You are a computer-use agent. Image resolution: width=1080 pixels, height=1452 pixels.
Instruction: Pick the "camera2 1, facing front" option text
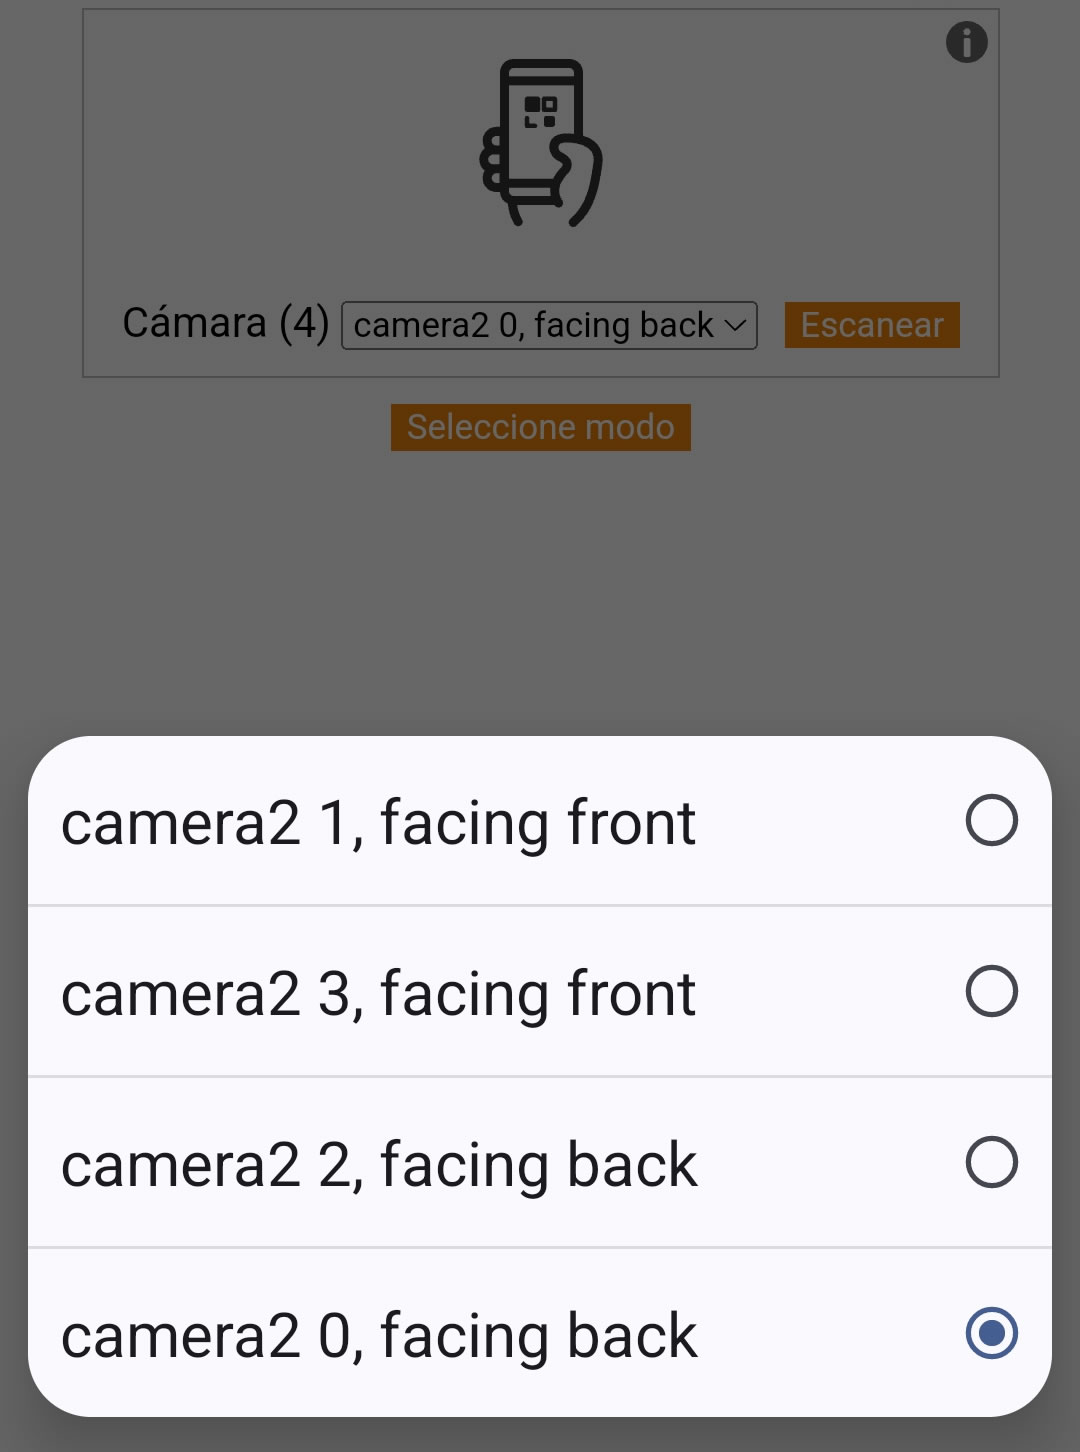378,823
